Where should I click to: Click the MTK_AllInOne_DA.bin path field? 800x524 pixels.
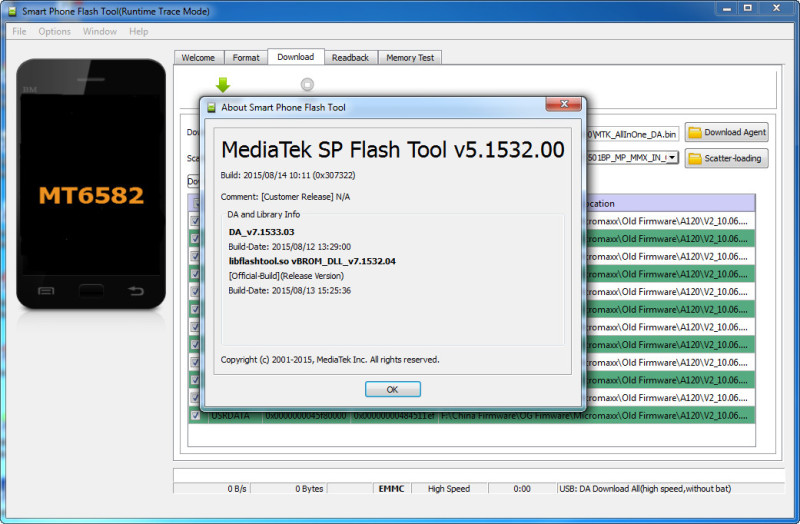point(633,134)
